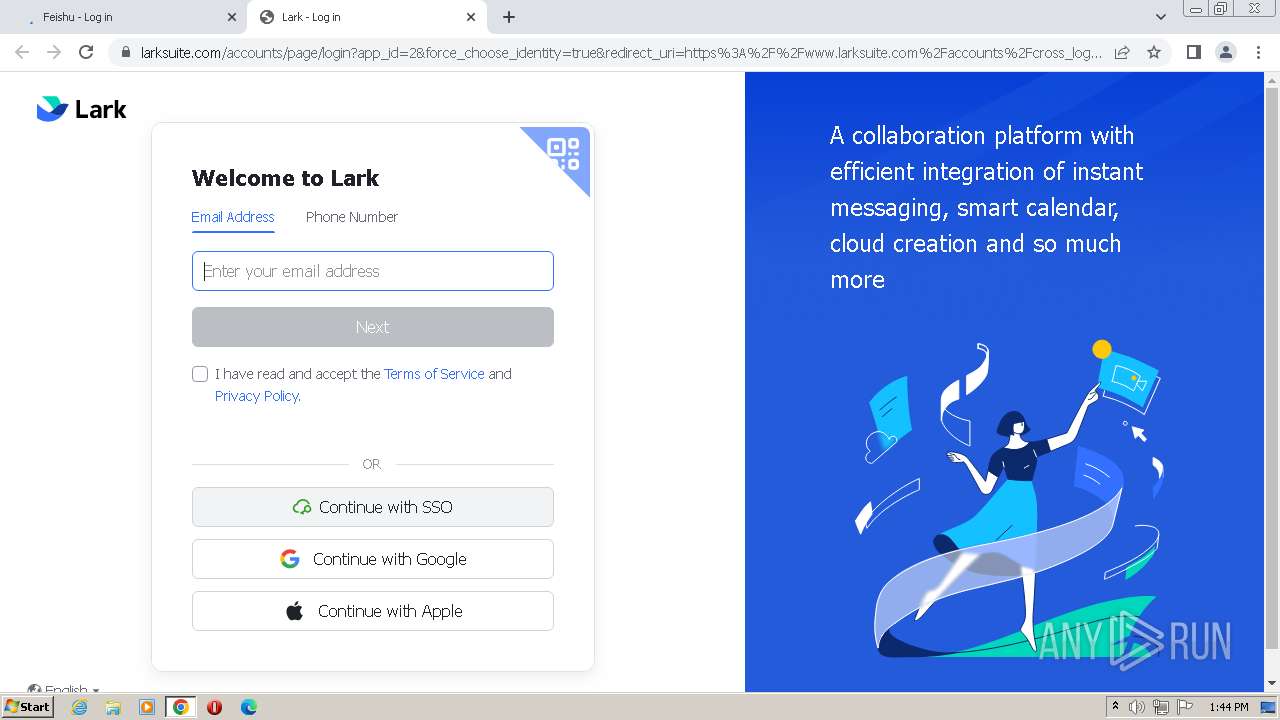Click the Lark logo

(81, 109)
